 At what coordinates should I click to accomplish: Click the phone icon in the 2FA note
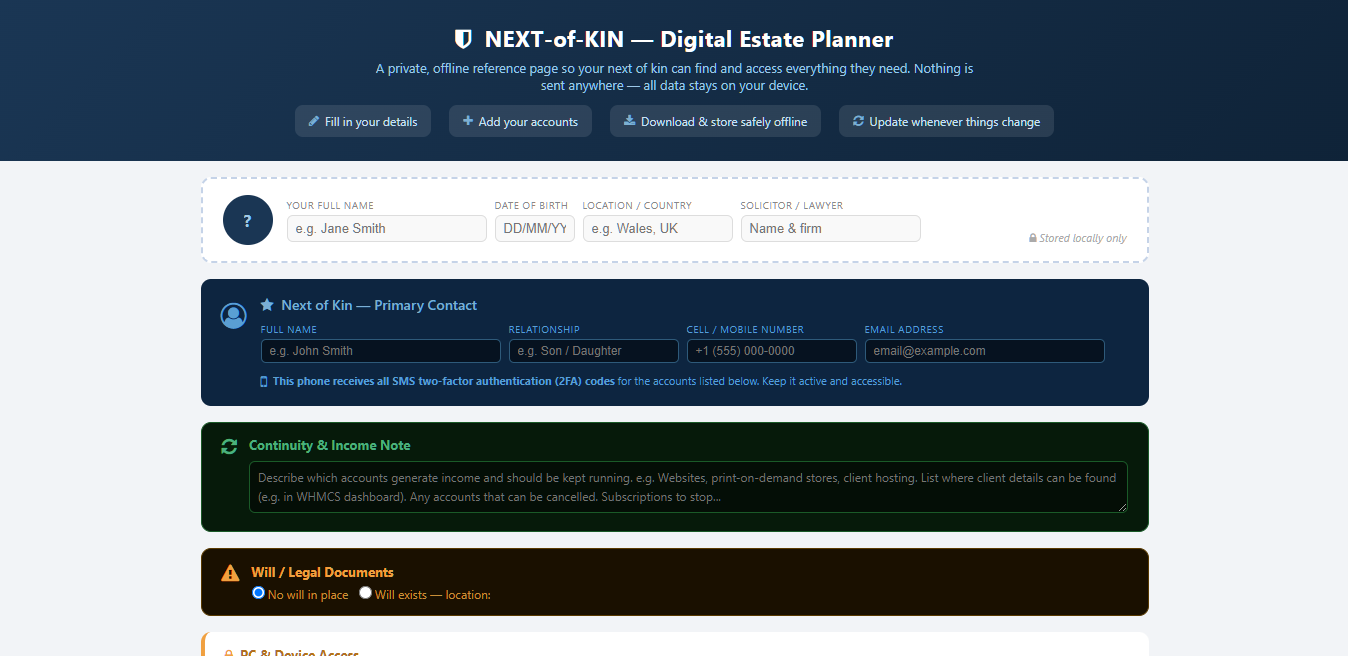tap(264, 381)
